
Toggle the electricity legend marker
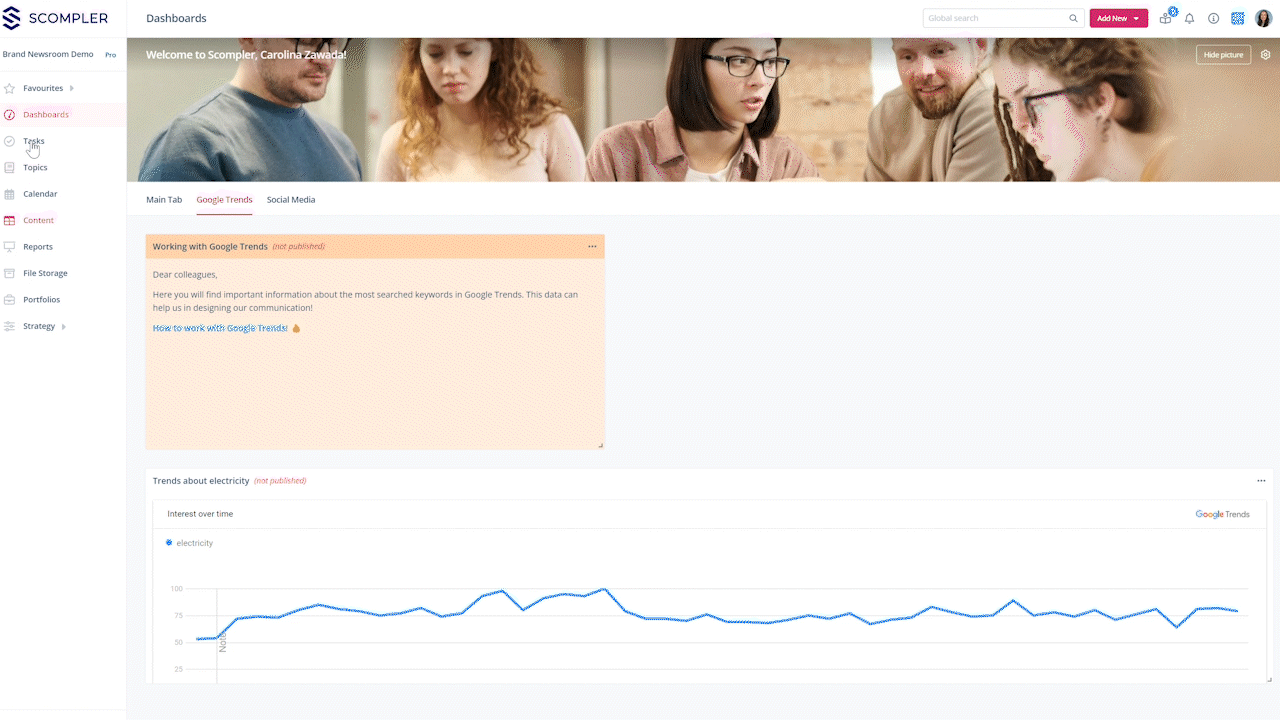(169, 543)
